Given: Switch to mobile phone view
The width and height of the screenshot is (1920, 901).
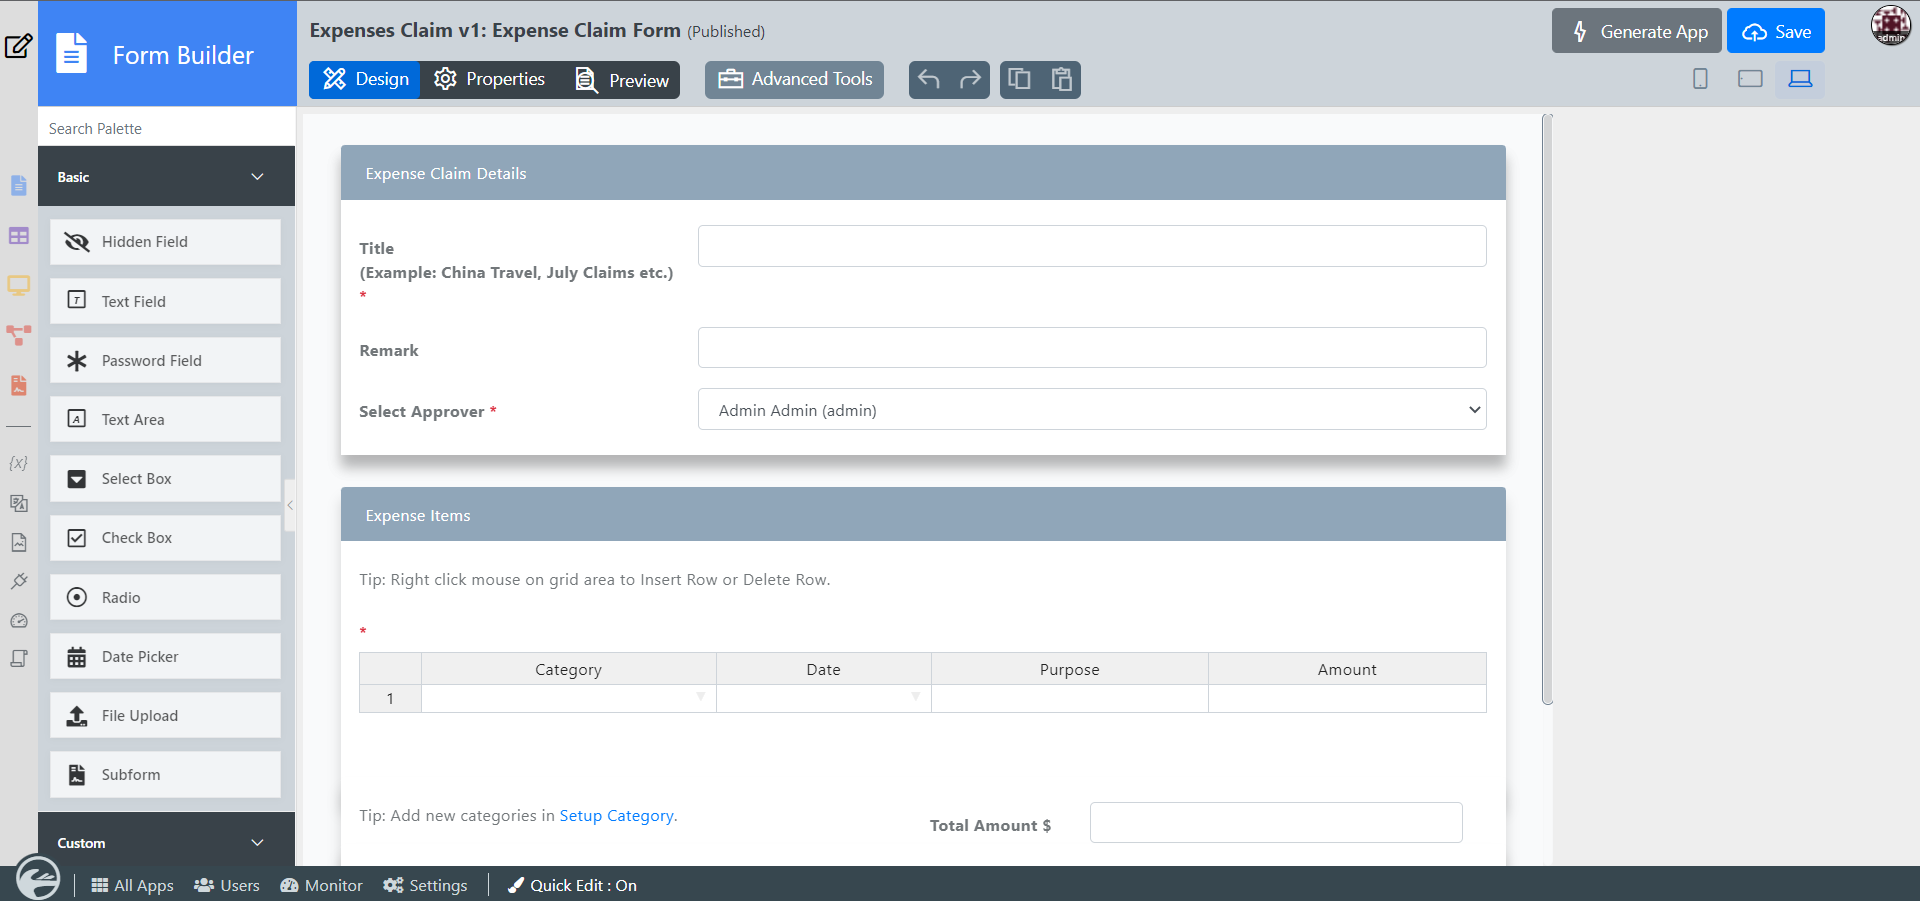Looking at the screenshot, I should click(1700, 79).
